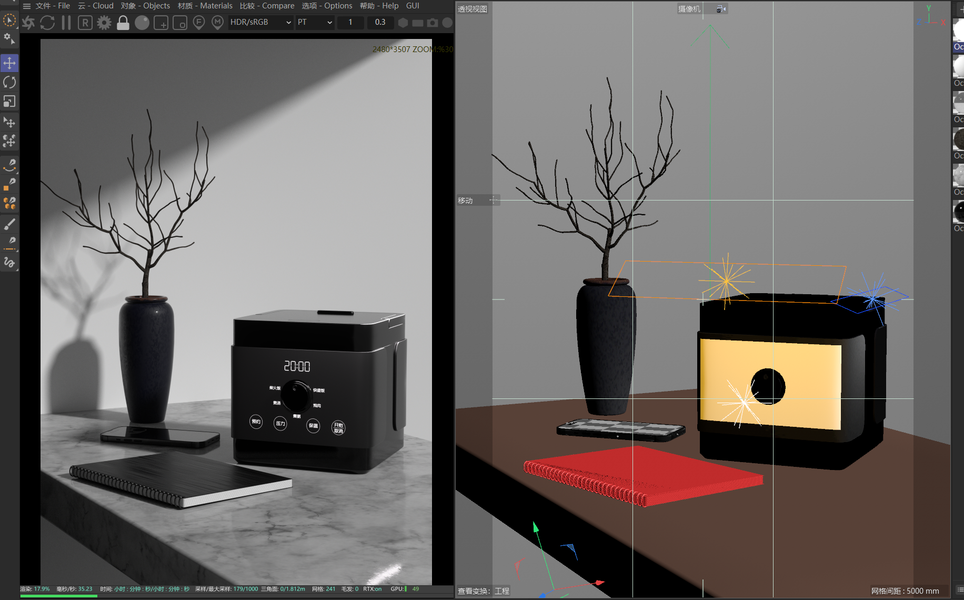This screenshot has height=600, width=964.
Task: Select the paint brush tool
Action: click(9, 224)
